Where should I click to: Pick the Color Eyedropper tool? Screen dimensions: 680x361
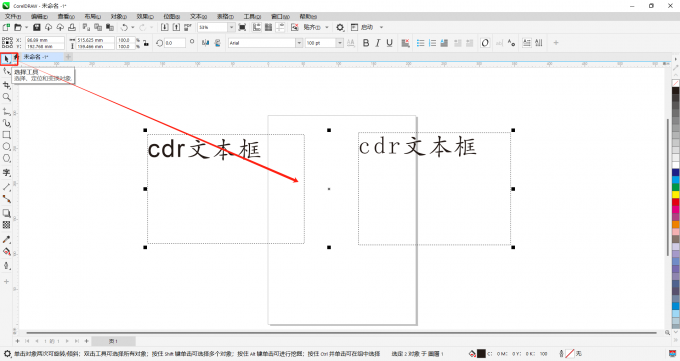pyautogui.click(x=7, y=240)
